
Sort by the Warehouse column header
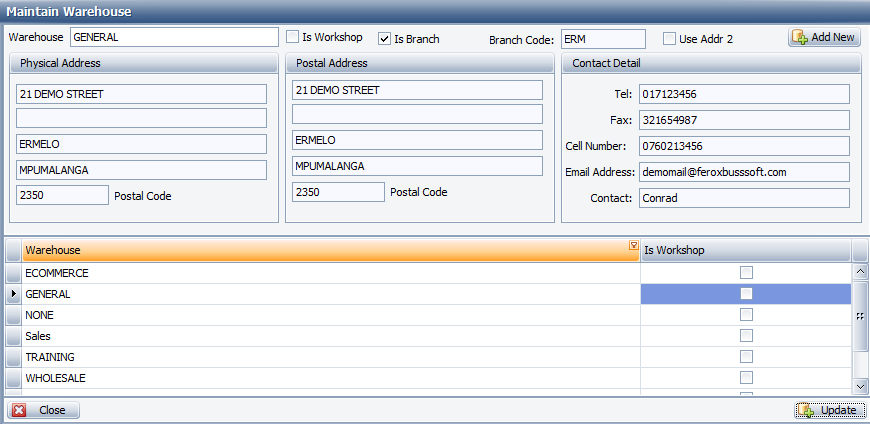(x=331, y=250)
